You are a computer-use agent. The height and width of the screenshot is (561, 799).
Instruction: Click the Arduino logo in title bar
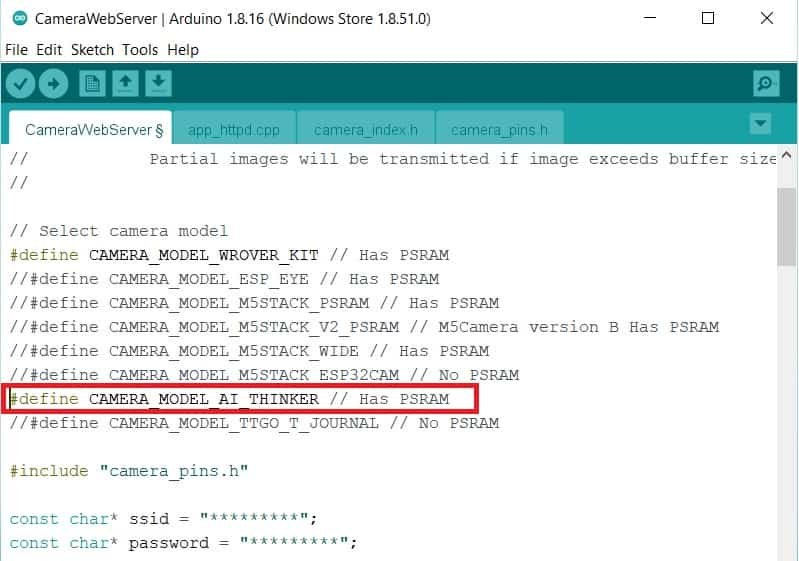click(19, 19)
